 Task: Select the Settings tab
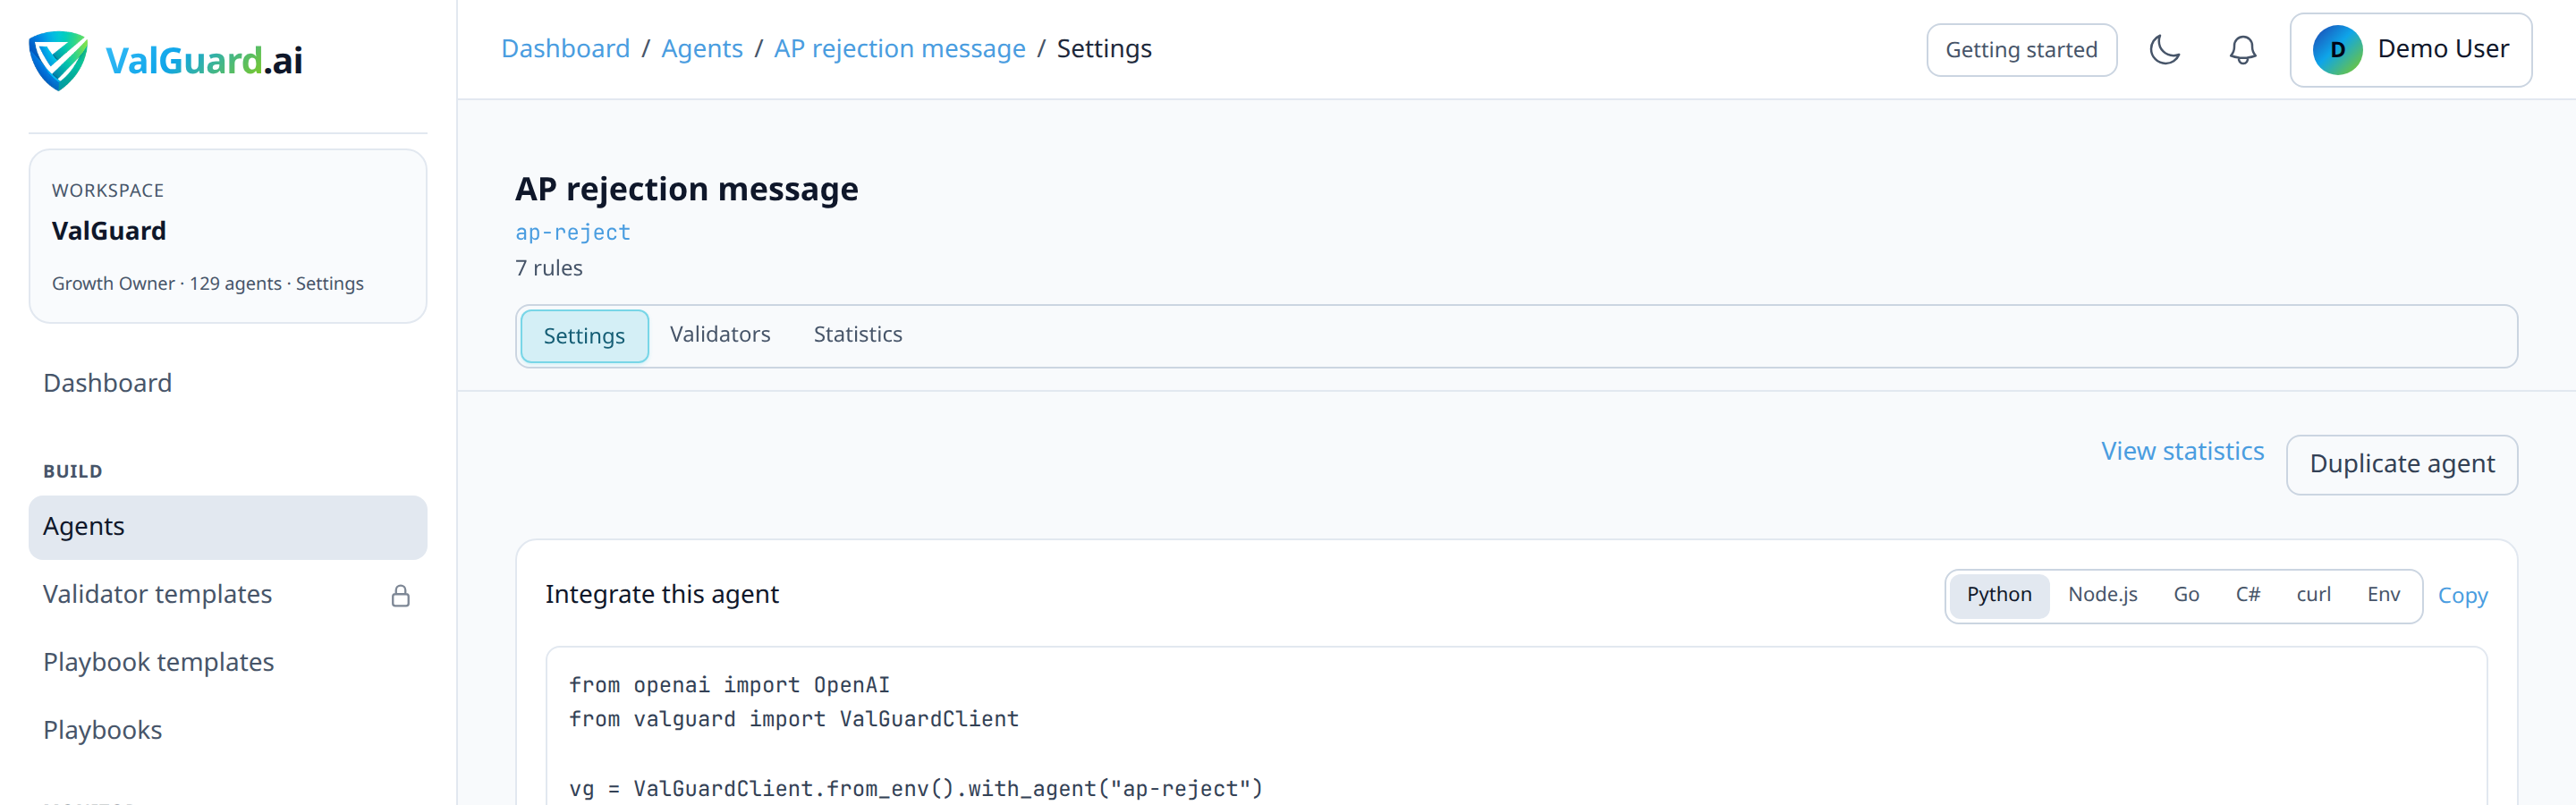(x=584, y=336)
